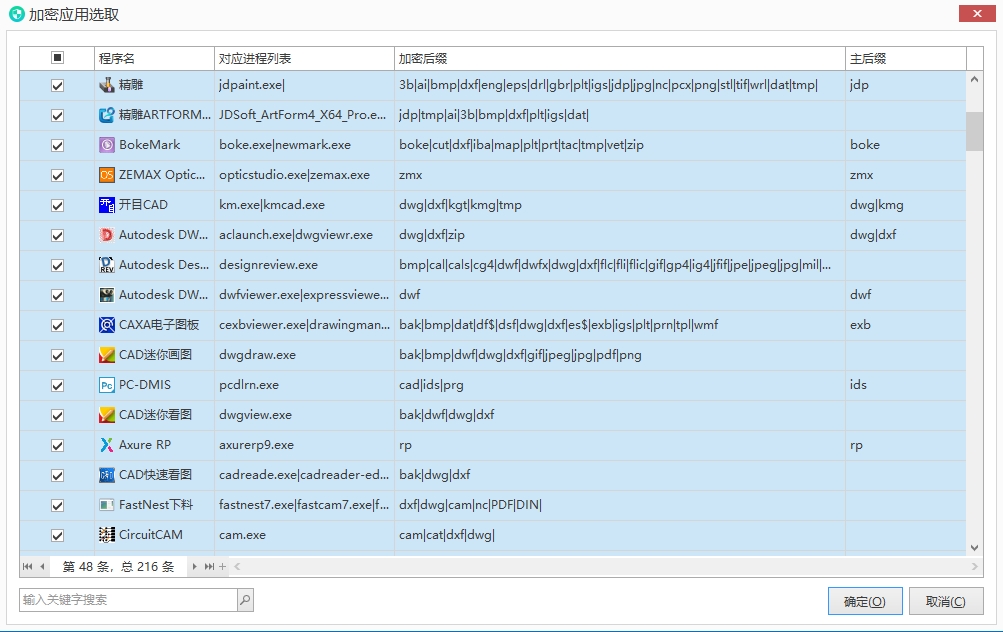Click the 第 48 条, 总 216 条 indicator
Viewport: 1003px width, 632px height.
[x=118, y=567]
